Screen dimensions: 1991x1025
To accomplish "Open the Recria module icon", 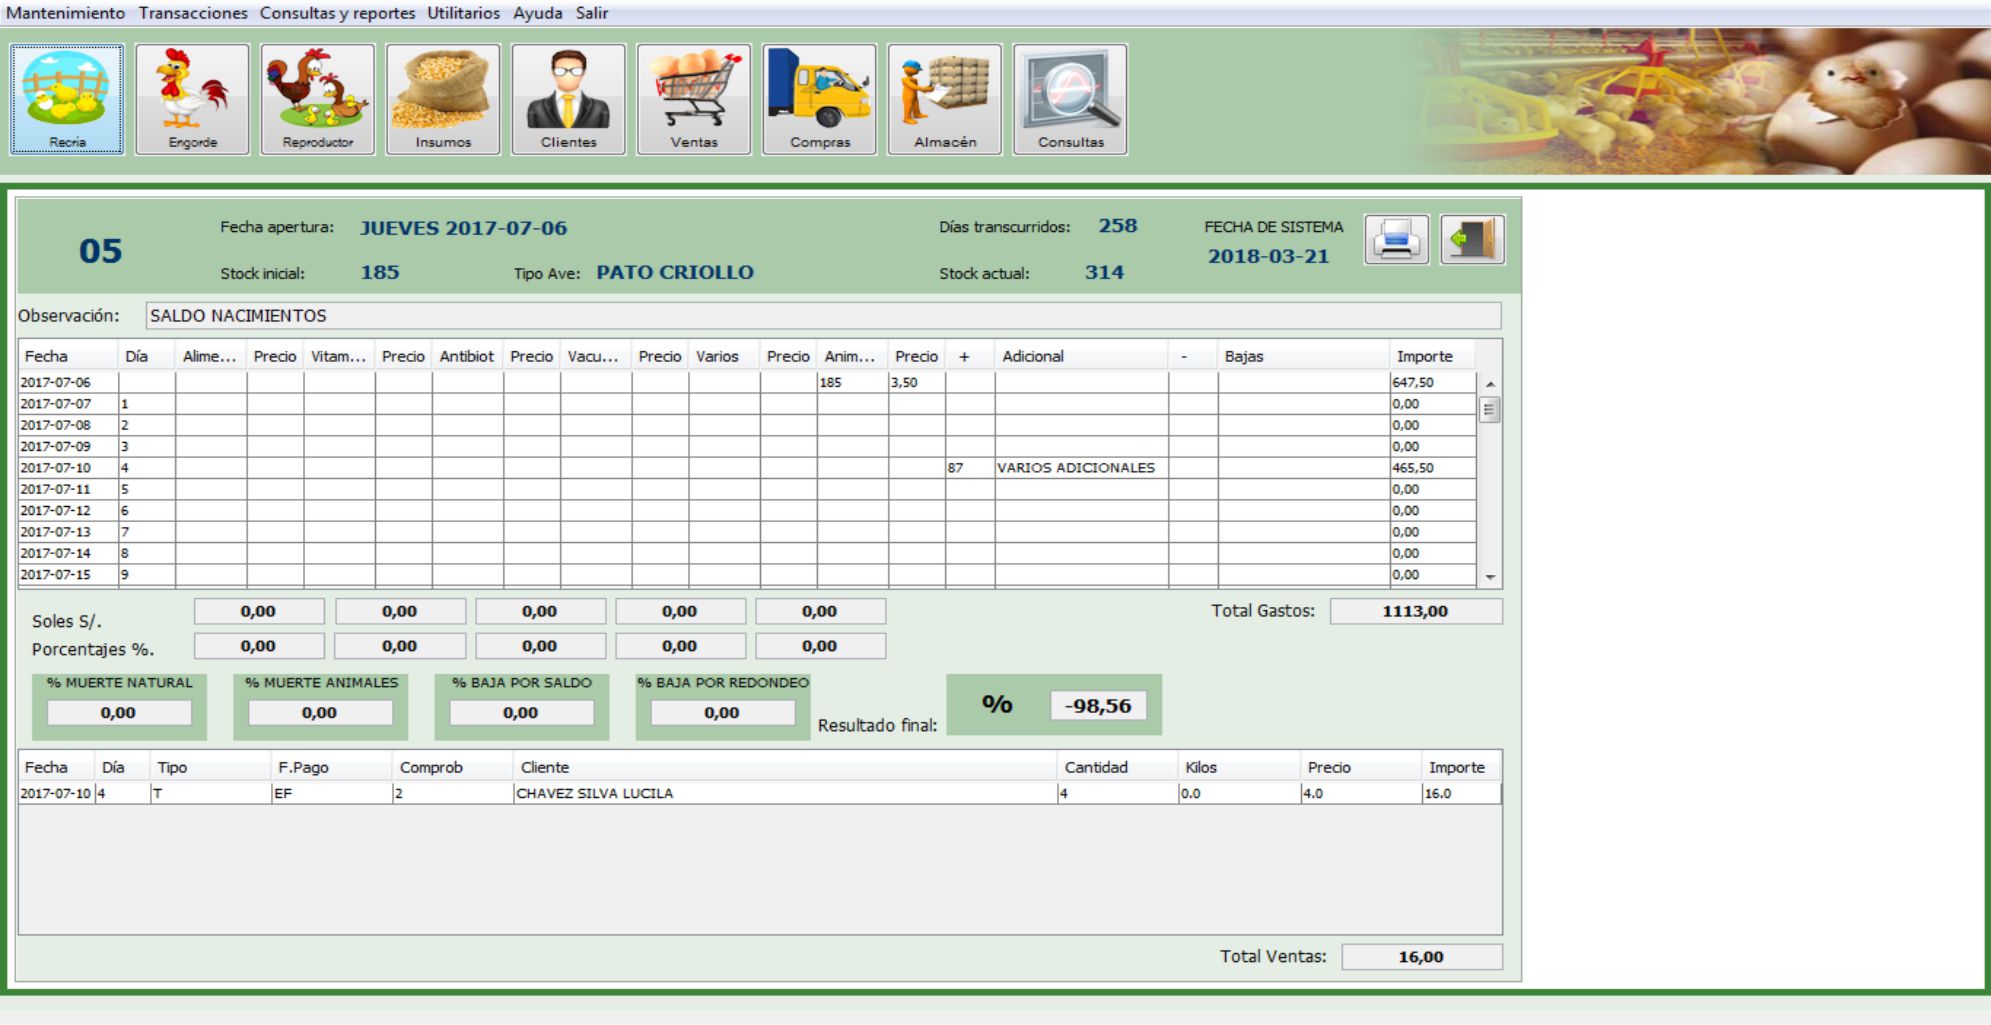I will (67, 99).
